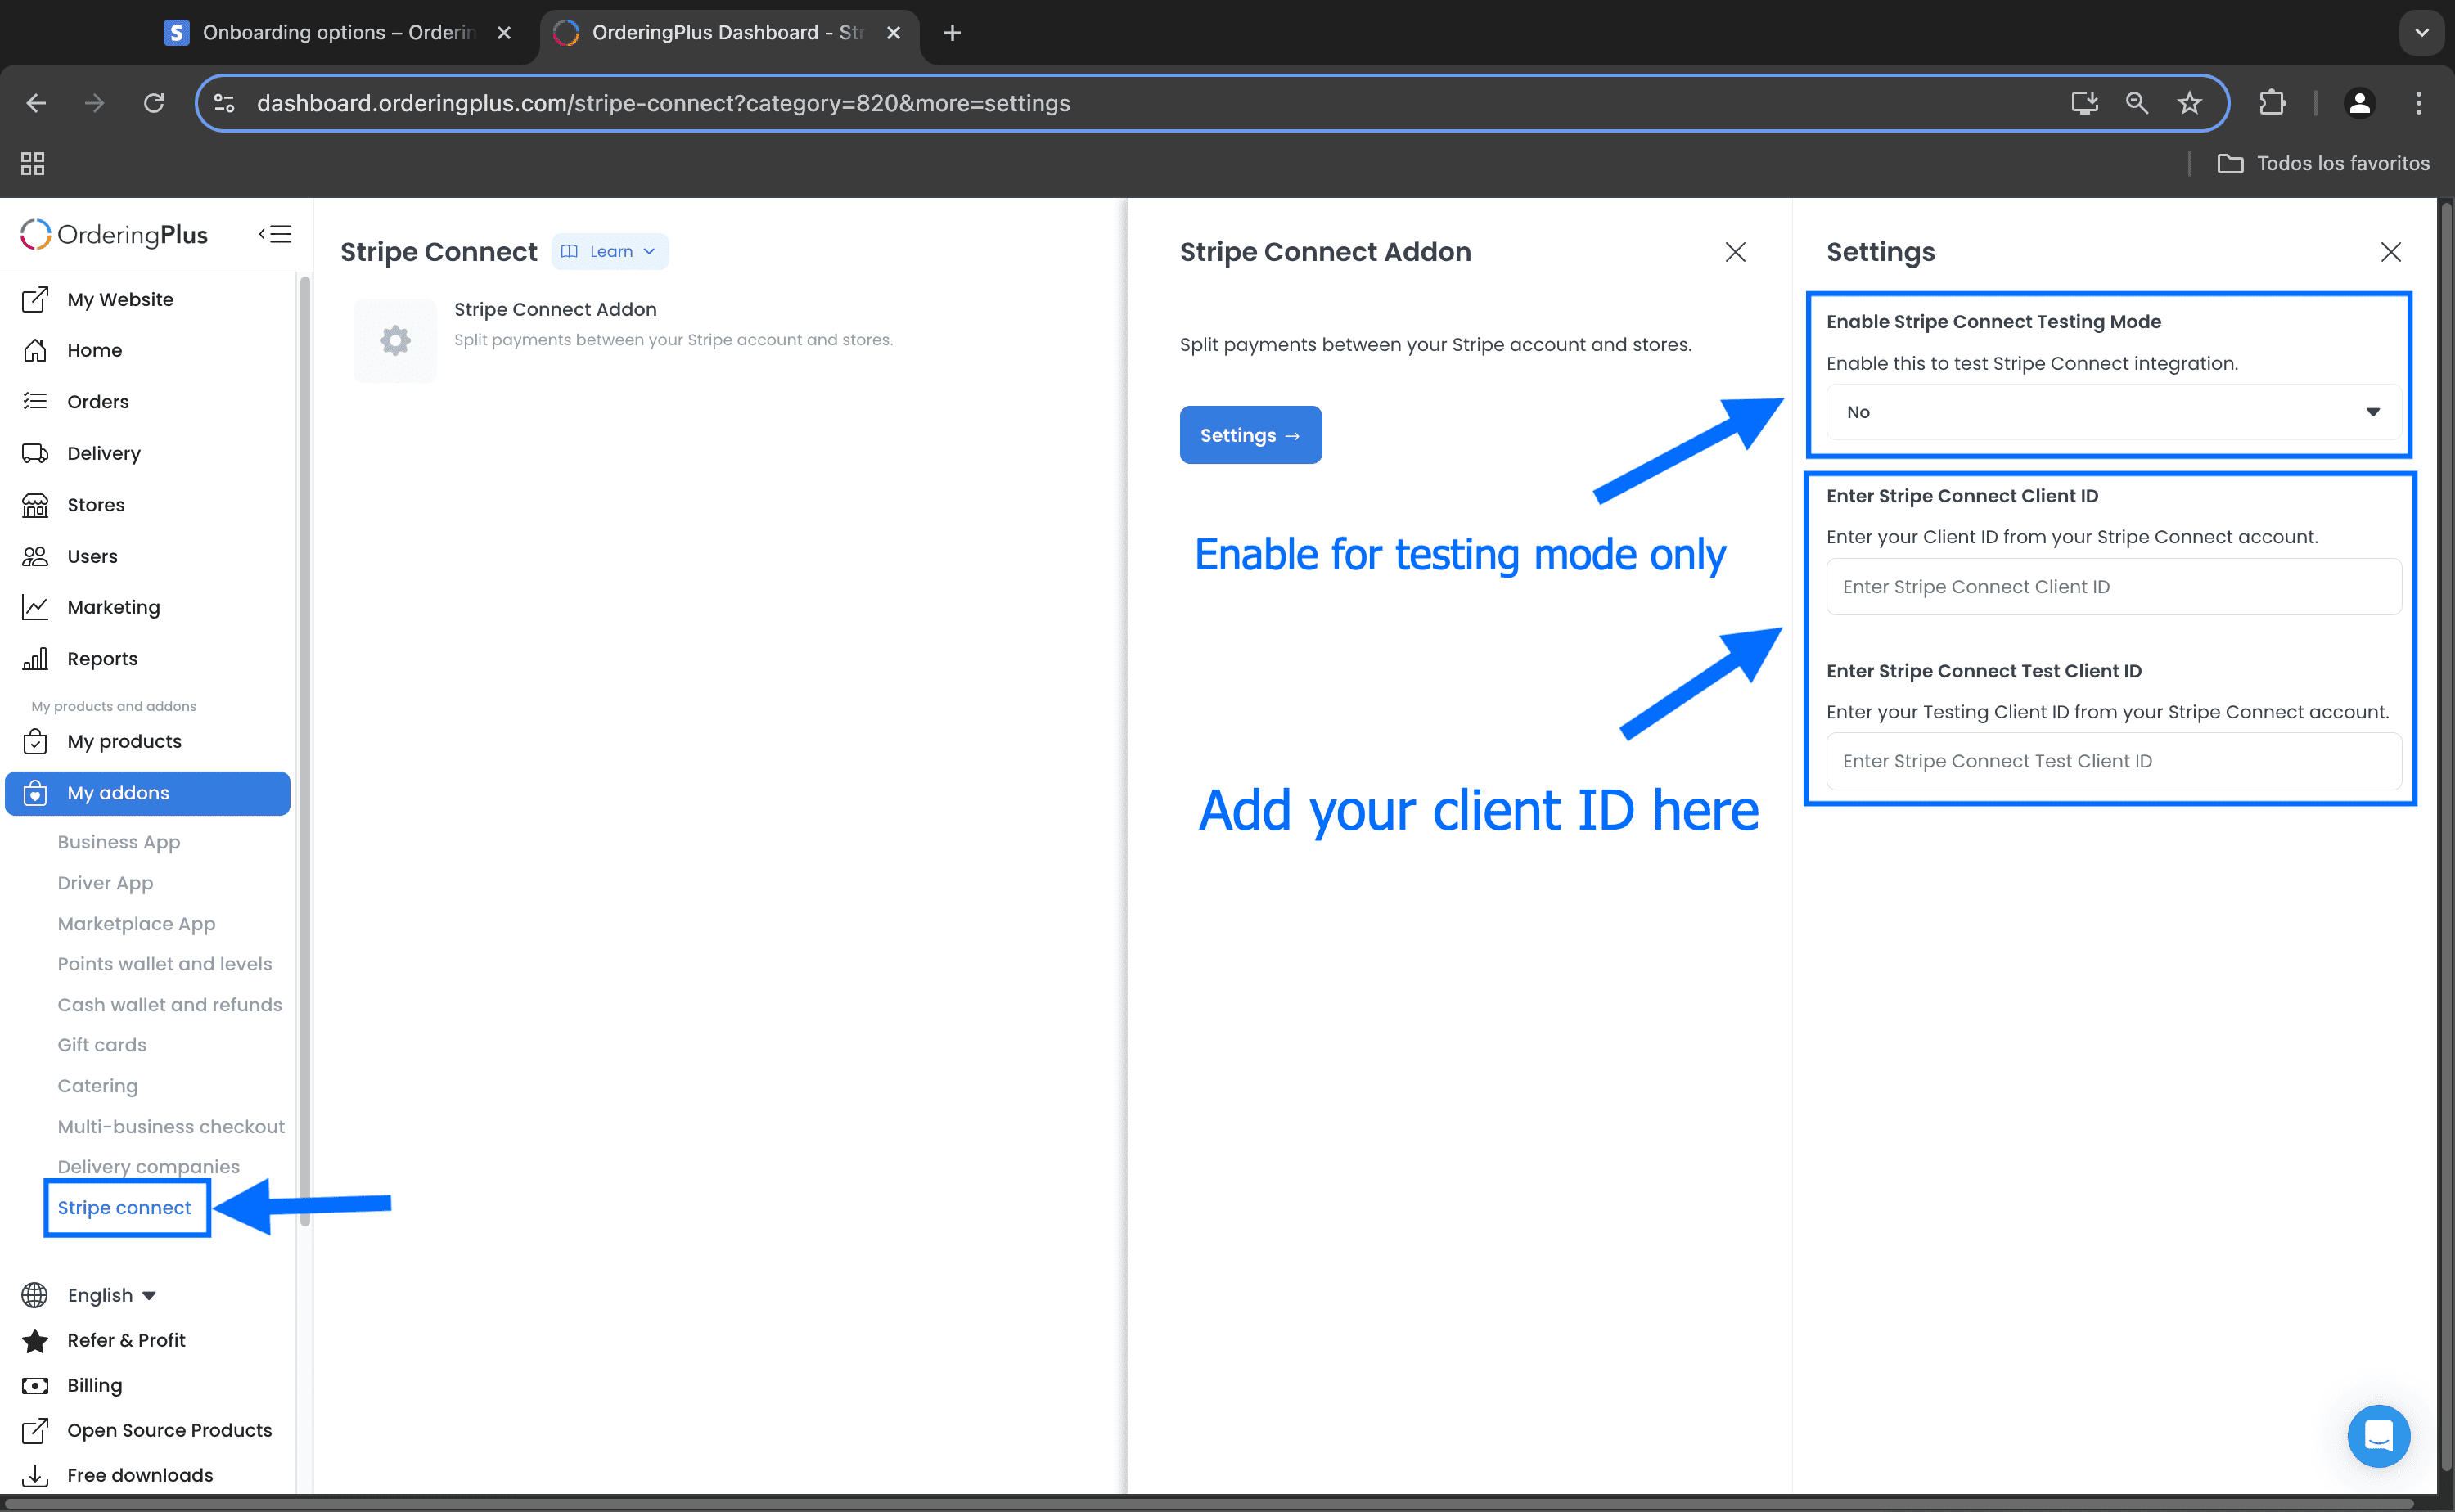The height and width of the screenshot is (1512, 2455).
Task: Open the Stores section
Action: point(95,504)
